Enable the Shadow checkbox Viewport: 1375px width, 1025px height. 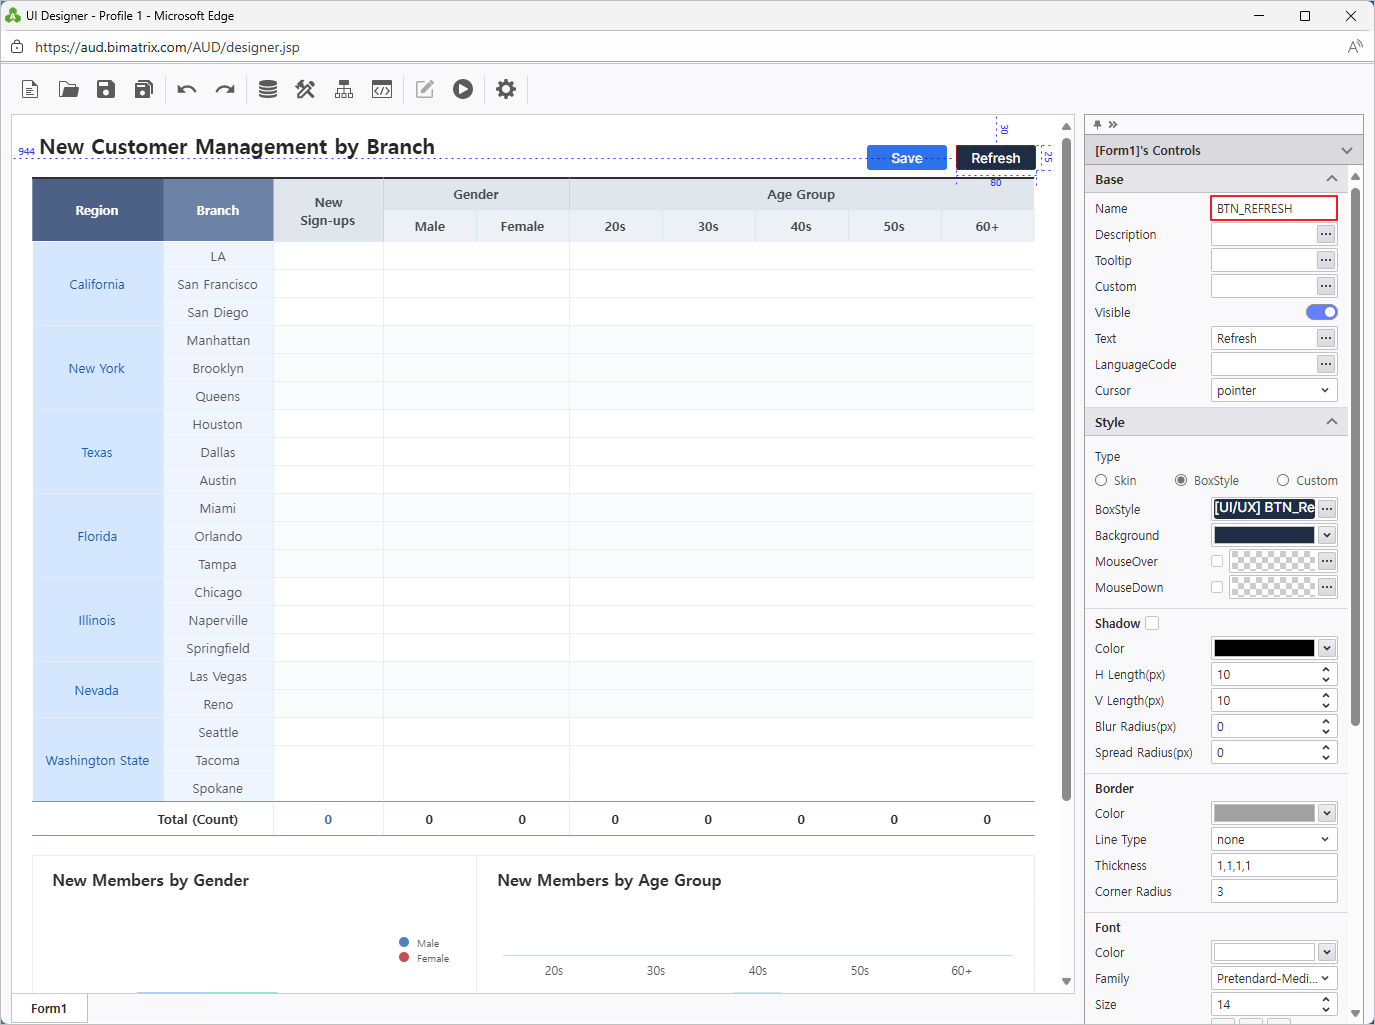pos(1152,624)
